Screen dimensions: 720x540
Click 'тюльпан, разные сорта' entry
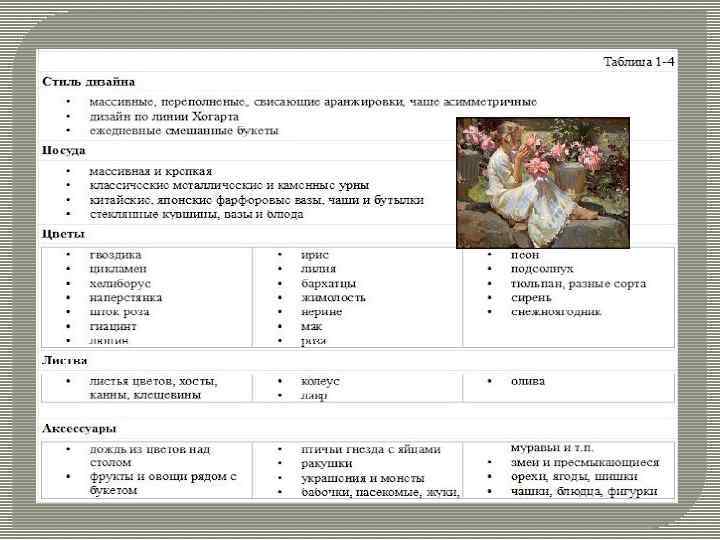click(579, 284)
